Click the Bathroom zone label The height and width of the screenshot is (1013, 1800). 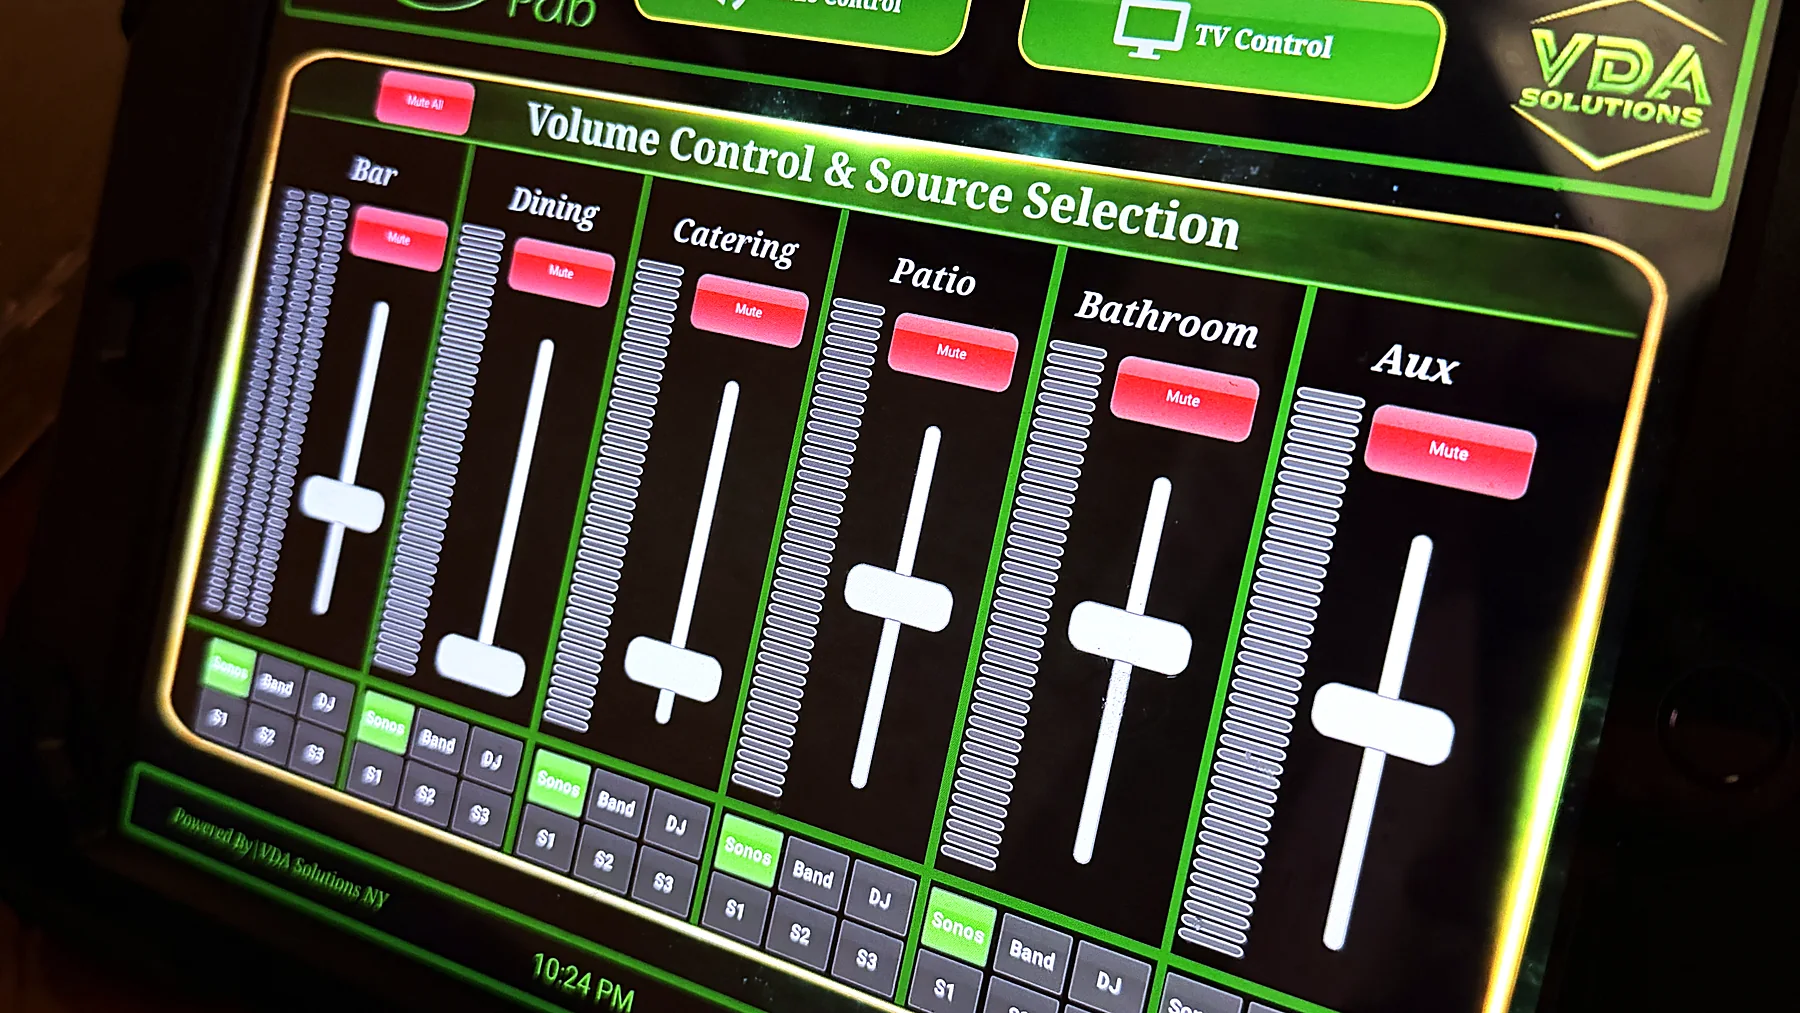(x=1168, y=319)
